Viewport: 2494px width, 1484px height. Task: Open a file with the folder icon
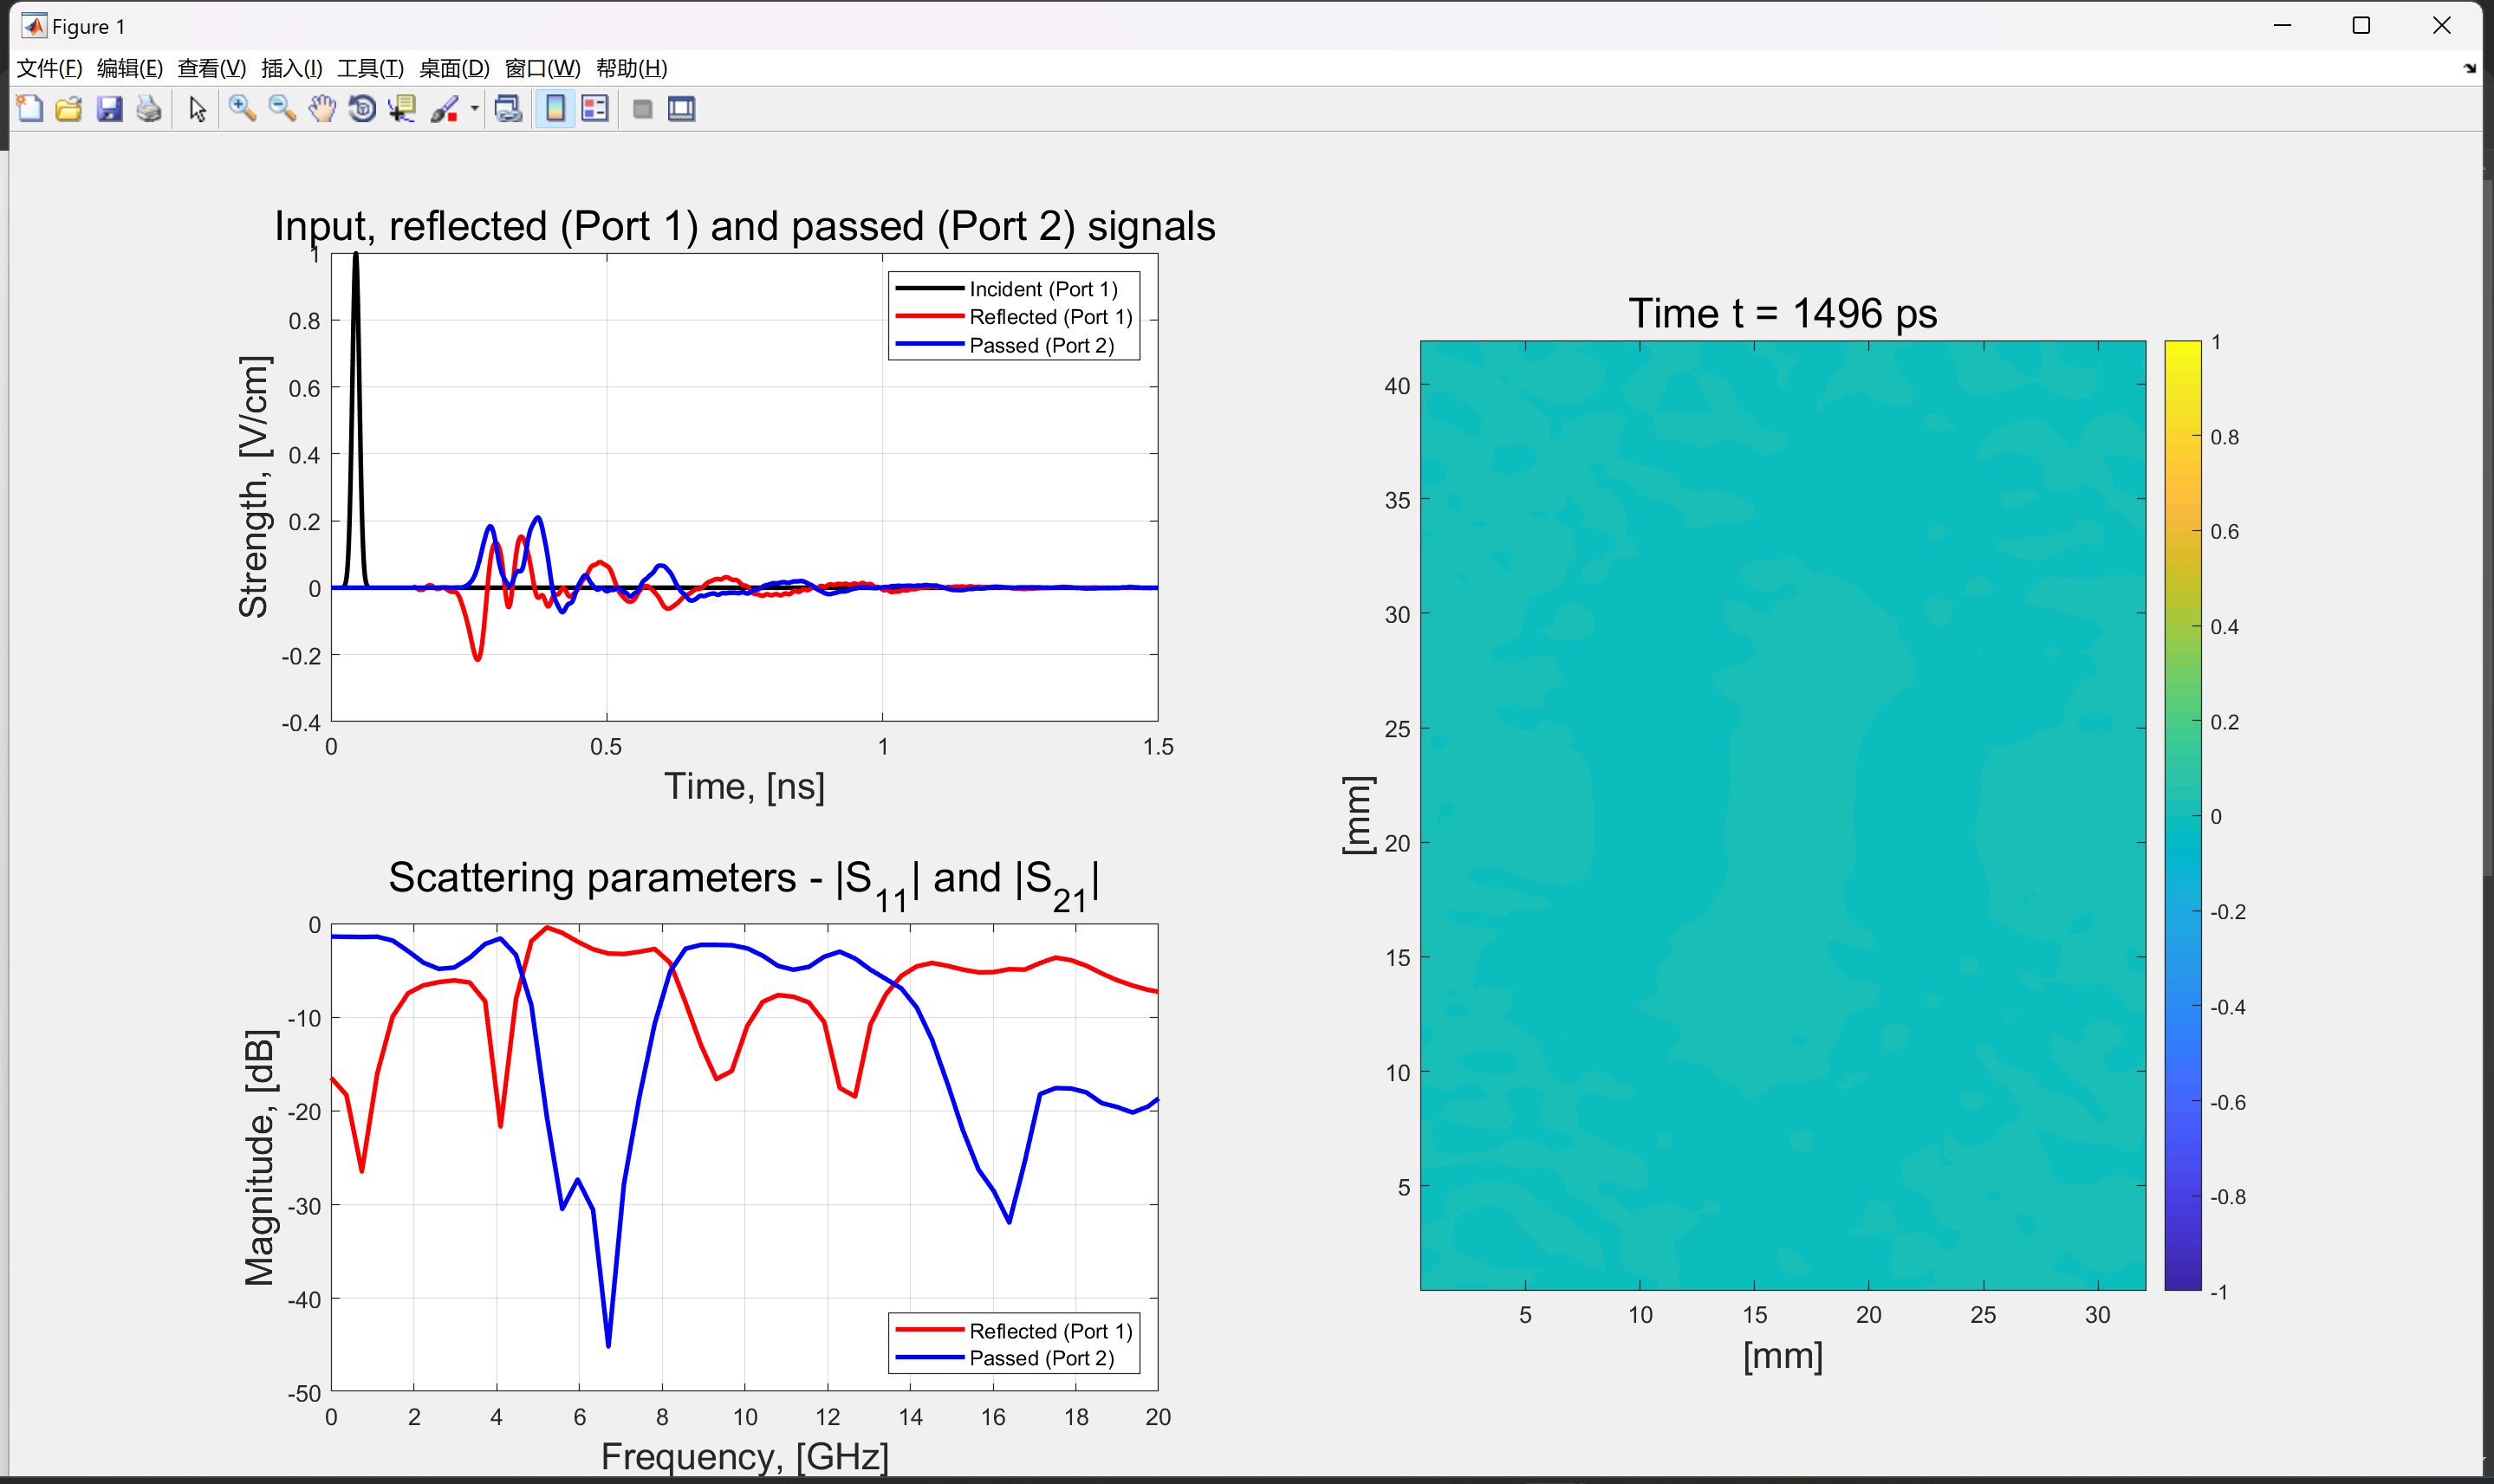point(69,109)
